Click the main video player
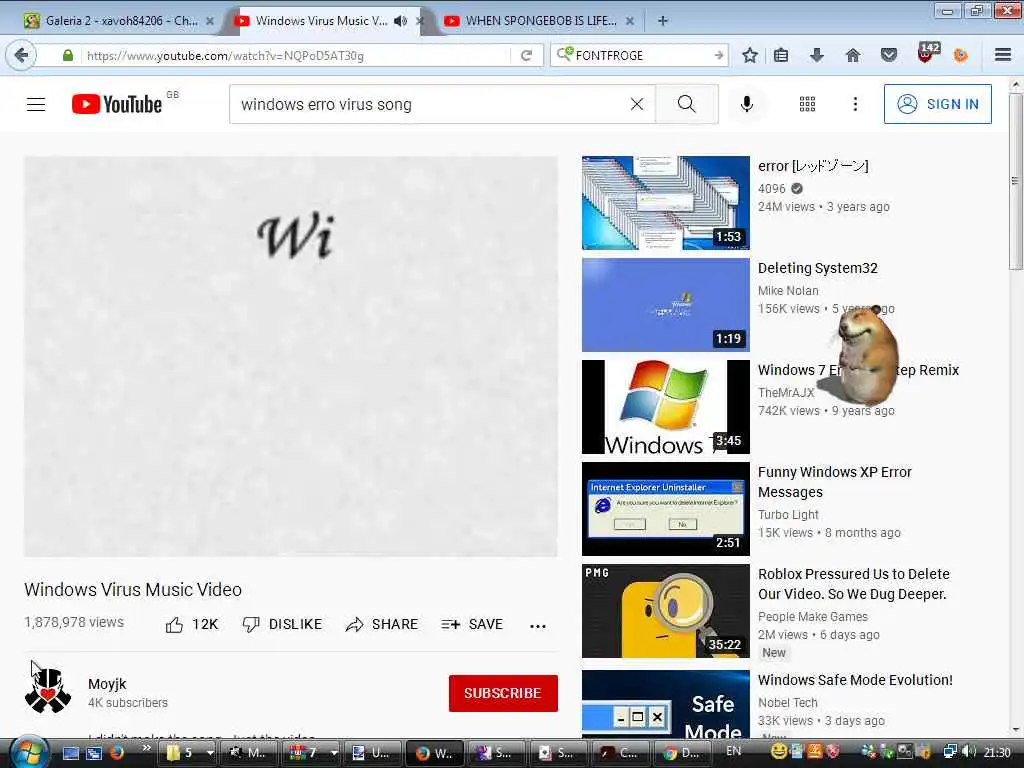Screen dimensions: 1024x768 [291, 356]
